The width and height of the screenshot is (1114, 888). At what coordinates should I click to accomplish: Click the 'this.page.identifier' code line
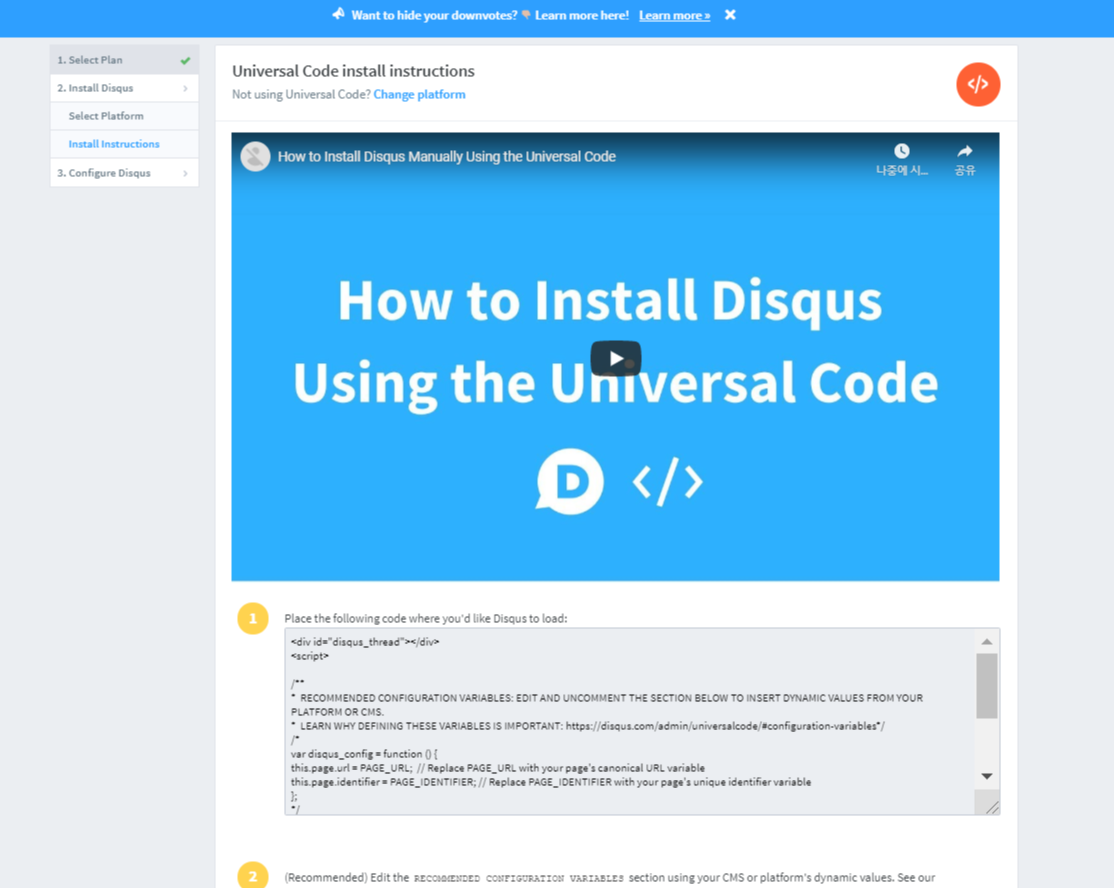(551, 782)
